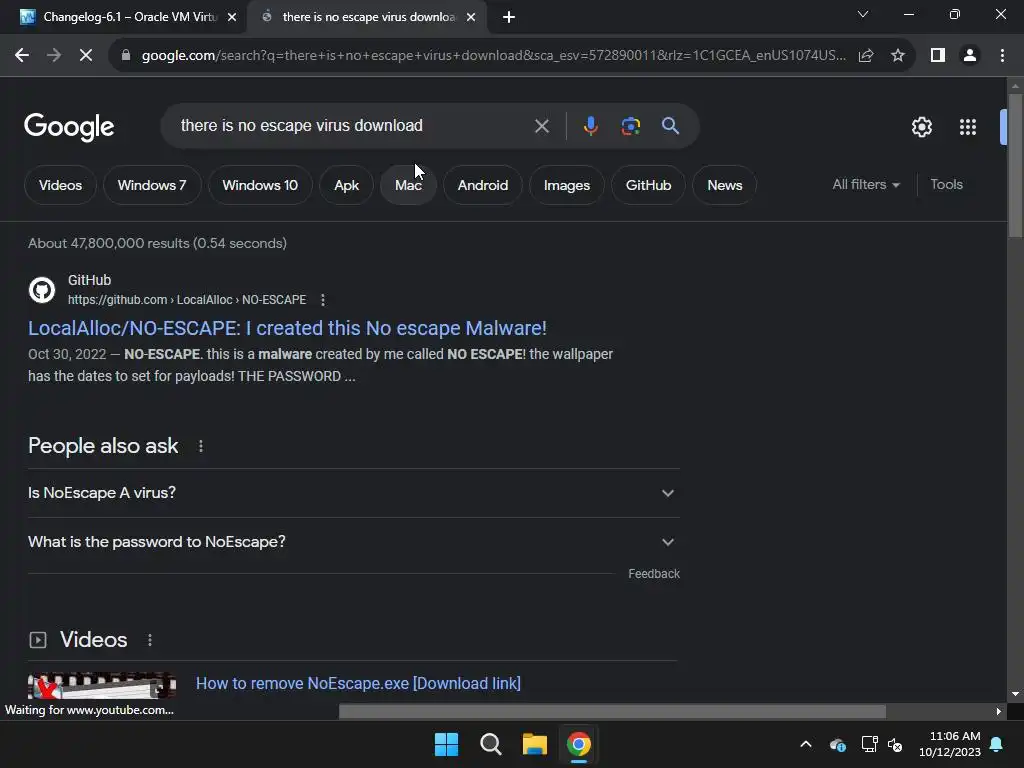The height and width of the screenshot is (768, 1024).
Task: Open the People also ask options dots
Action: (200, 446)
